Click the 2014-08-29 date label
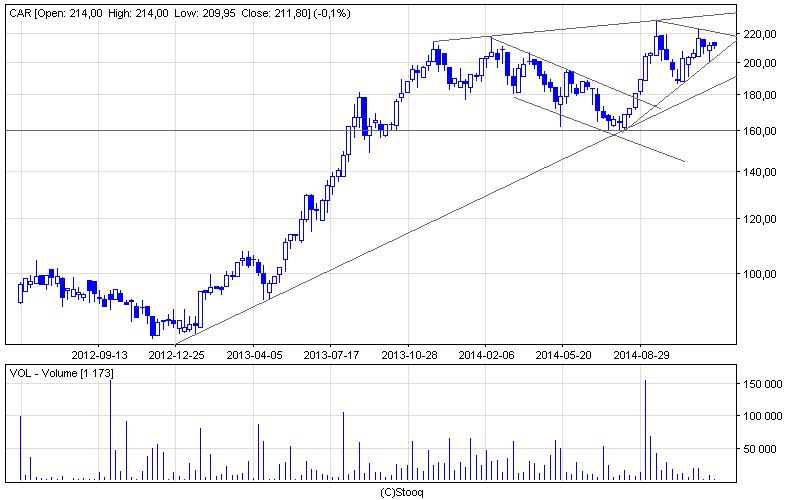 [641, 355]
